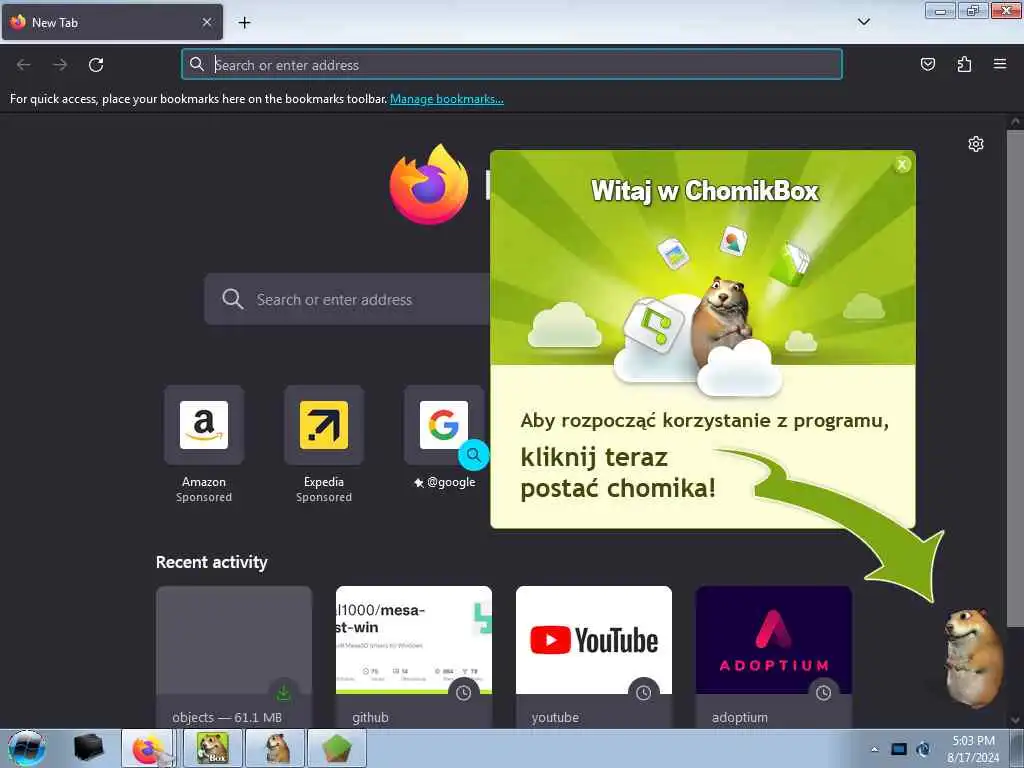
Task: Open new tab personalize gear icon
Action: [976, 144]
